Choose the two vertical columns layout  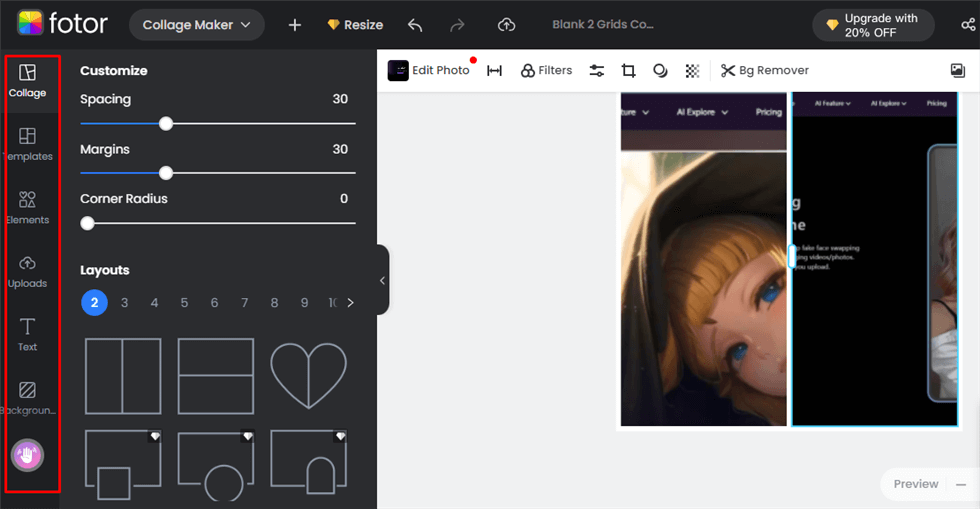(x=123, y=376)
